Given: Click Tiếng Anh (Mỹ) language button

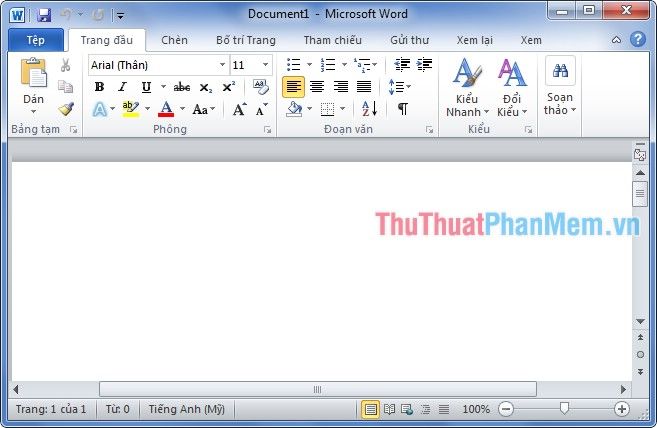Looking at the screenshot, I should (187, 409).
